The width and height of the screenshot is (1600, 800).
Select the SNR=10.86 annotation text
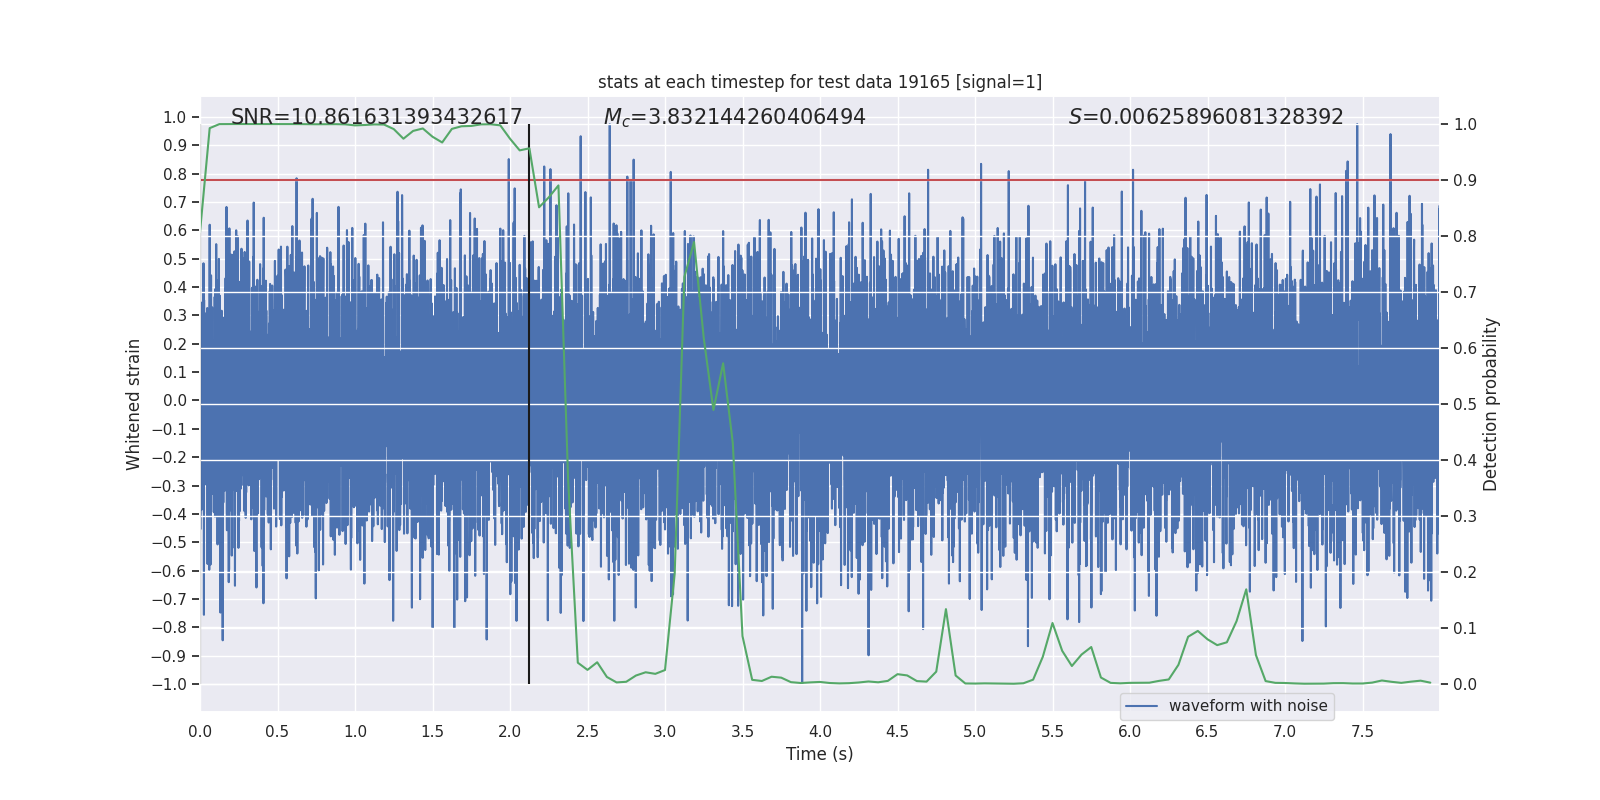pos(377,117)
